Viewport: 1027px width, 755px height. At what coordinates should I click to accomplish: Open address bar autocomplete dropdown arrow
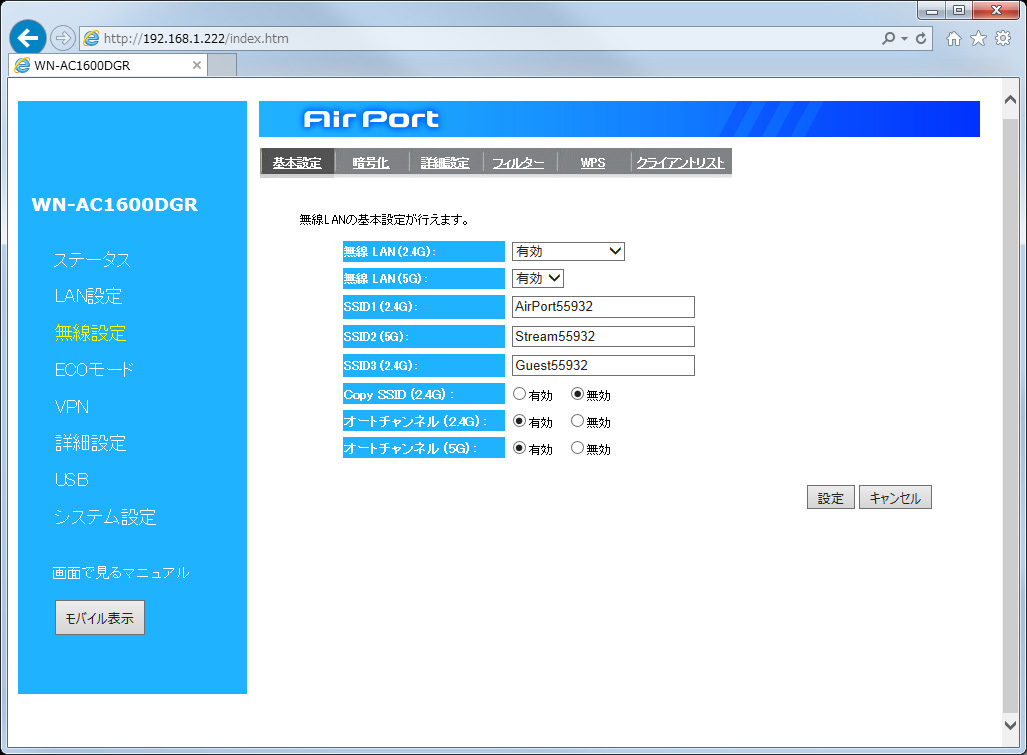904,38
